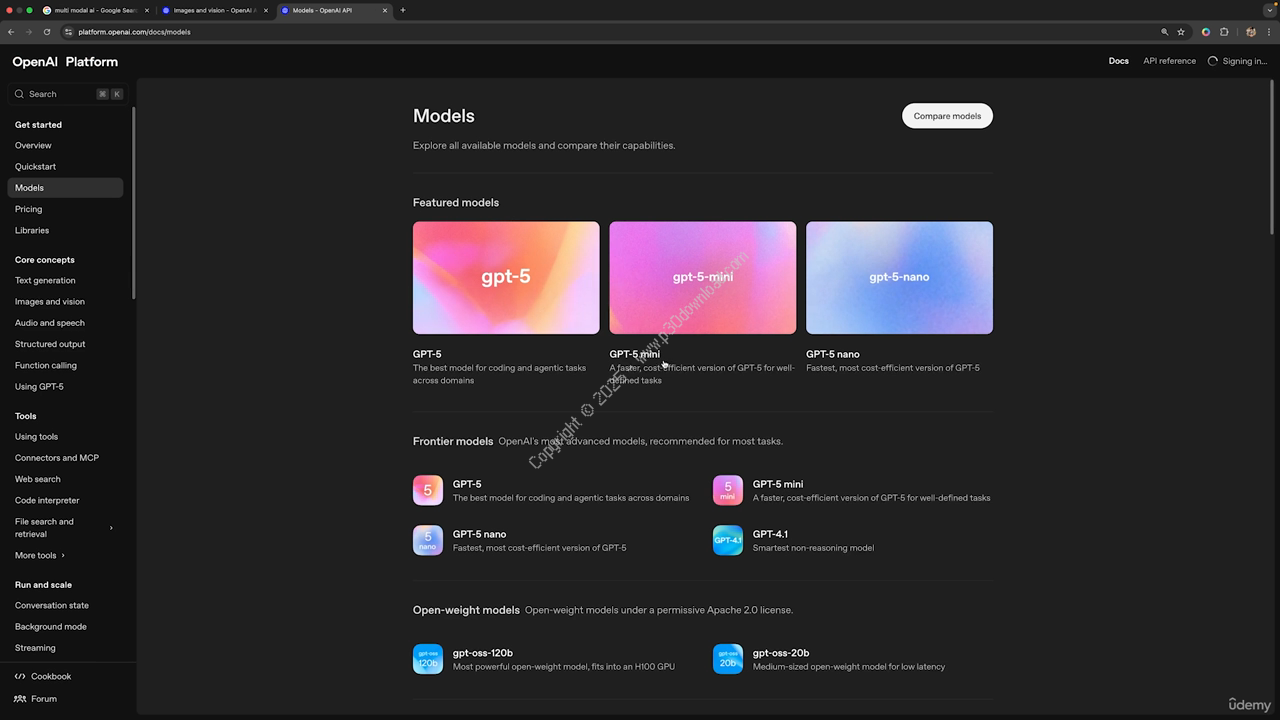Click the magnifier icon in sidebar search
Image resolution: width=1280 pixels, height=720 pixels.
tap(19, 94)
